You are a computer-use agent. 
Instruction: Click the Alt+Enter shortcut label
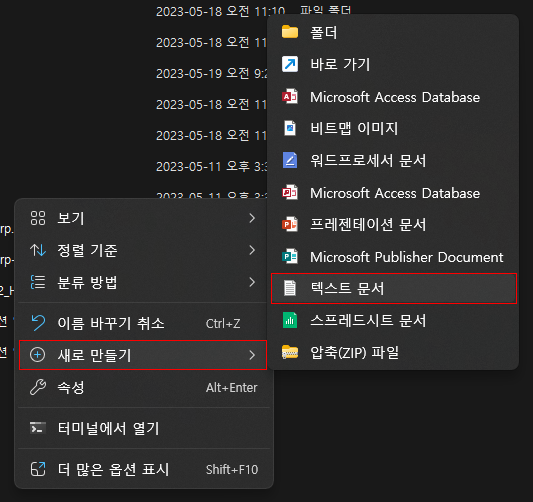pyautogui.click(x=231, y=387)
